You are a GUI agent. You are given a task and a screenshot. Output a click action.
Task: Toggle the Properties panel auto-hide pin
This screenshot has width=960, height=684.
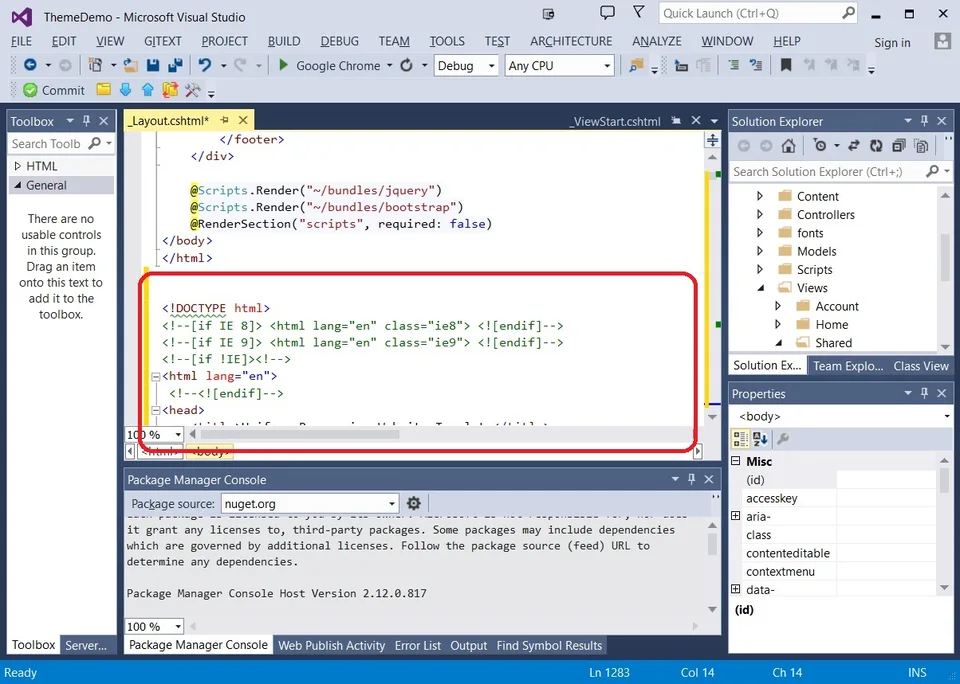(924, 393)
